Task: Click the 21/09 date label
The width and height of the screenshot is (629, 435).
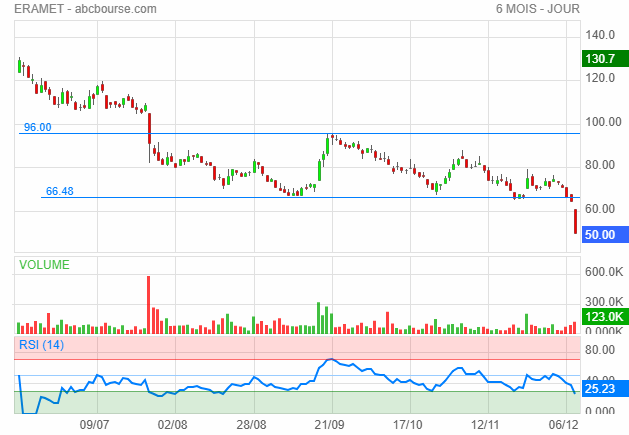Action: coord(329,425)
